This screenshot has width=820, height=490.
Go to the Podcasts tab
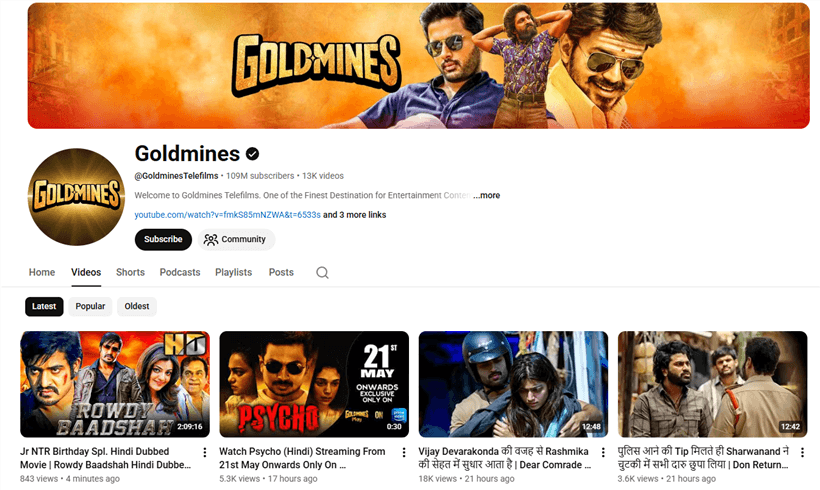pyautogui.click(x=180, y=272)
